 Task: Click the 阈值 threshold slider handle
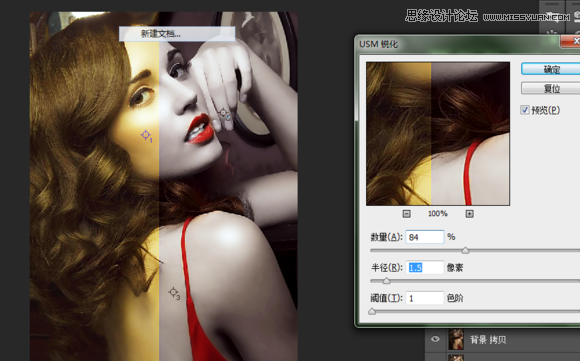pos(372,311)
